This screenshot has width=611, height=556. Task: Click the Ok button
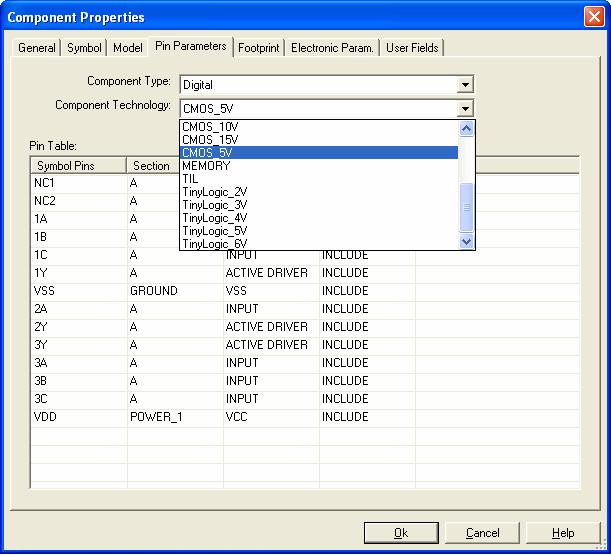tap(401, 533)
